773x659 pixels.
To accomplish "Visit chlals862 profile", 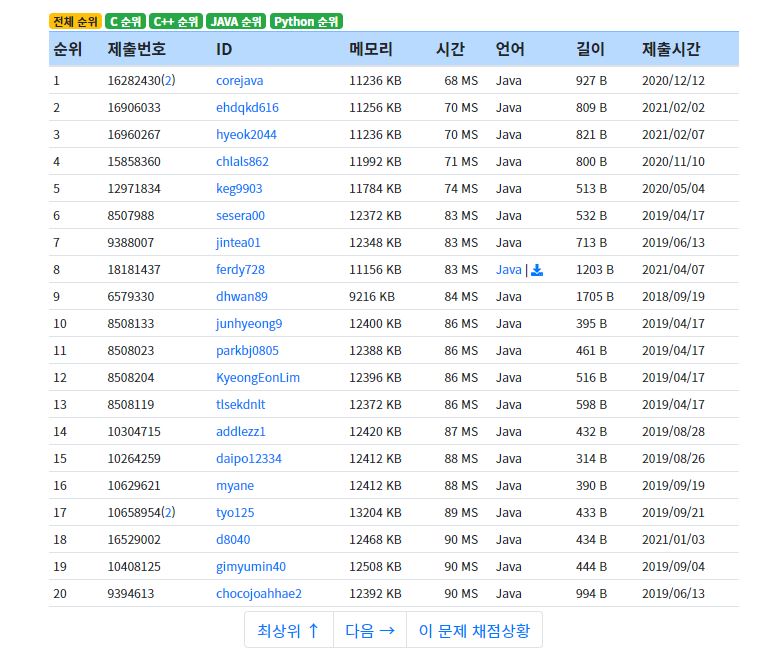I will [243, 162].
